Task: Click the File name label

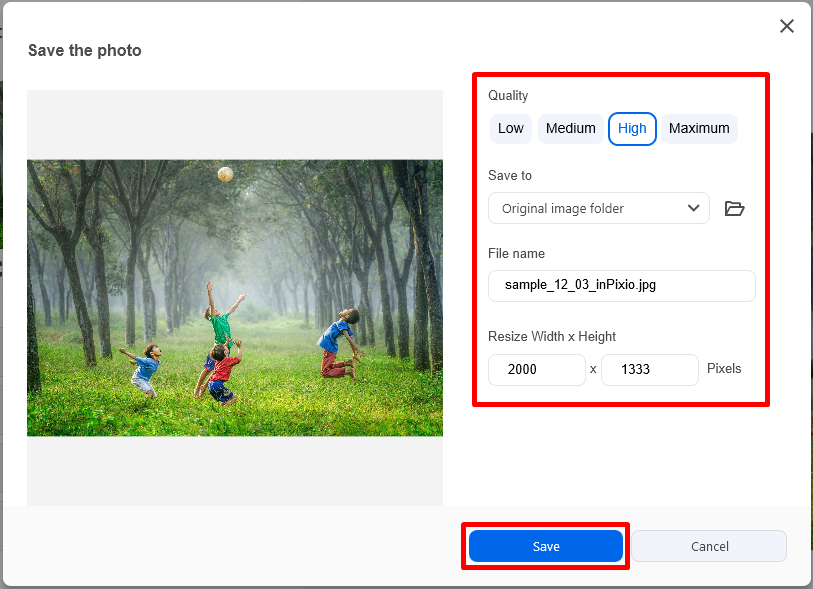Action: pos(516,254)
